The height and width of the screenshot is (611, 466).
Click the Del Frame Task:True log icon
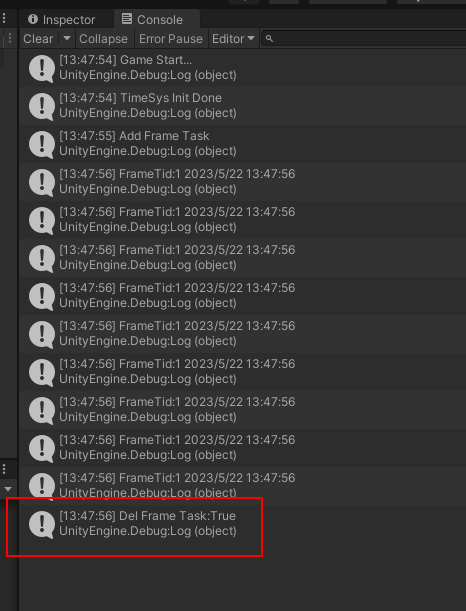tap(42, 524)
